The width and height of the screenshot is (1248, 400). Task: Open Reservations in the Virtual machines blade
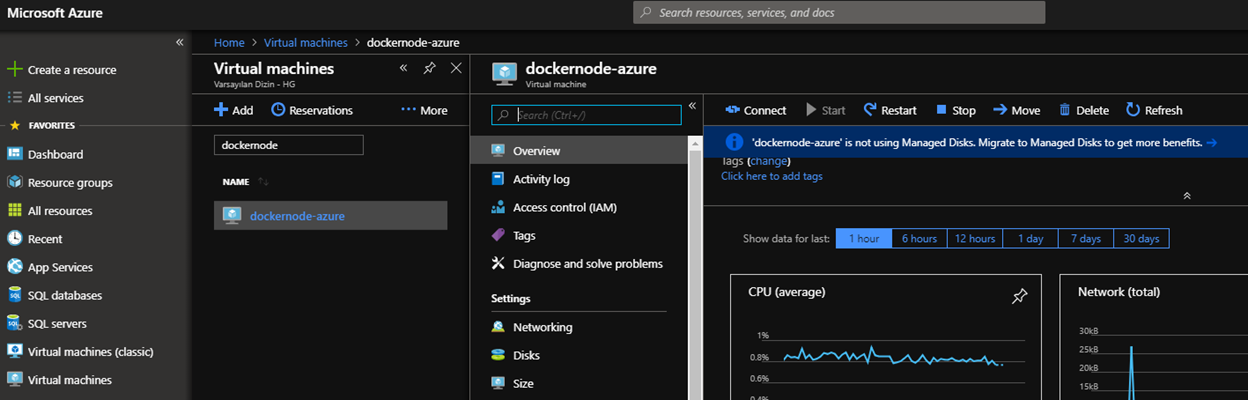tap(312, 110)
